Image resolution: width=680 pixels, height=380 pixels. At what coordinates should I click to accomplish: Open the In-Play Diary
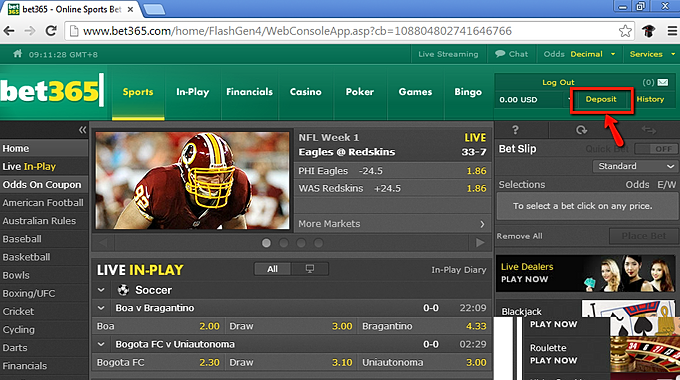tap(459, 270)
